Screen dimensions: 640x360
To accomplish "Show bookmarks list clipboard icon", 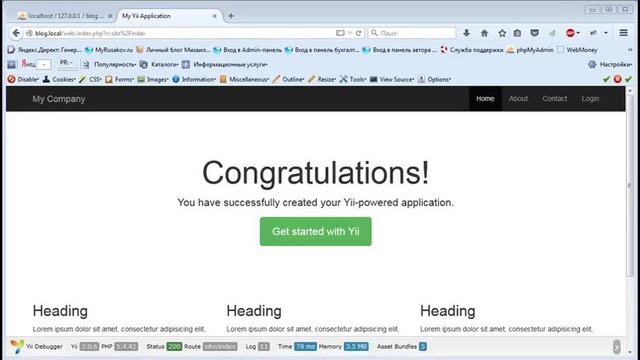I will coord(517,33).
